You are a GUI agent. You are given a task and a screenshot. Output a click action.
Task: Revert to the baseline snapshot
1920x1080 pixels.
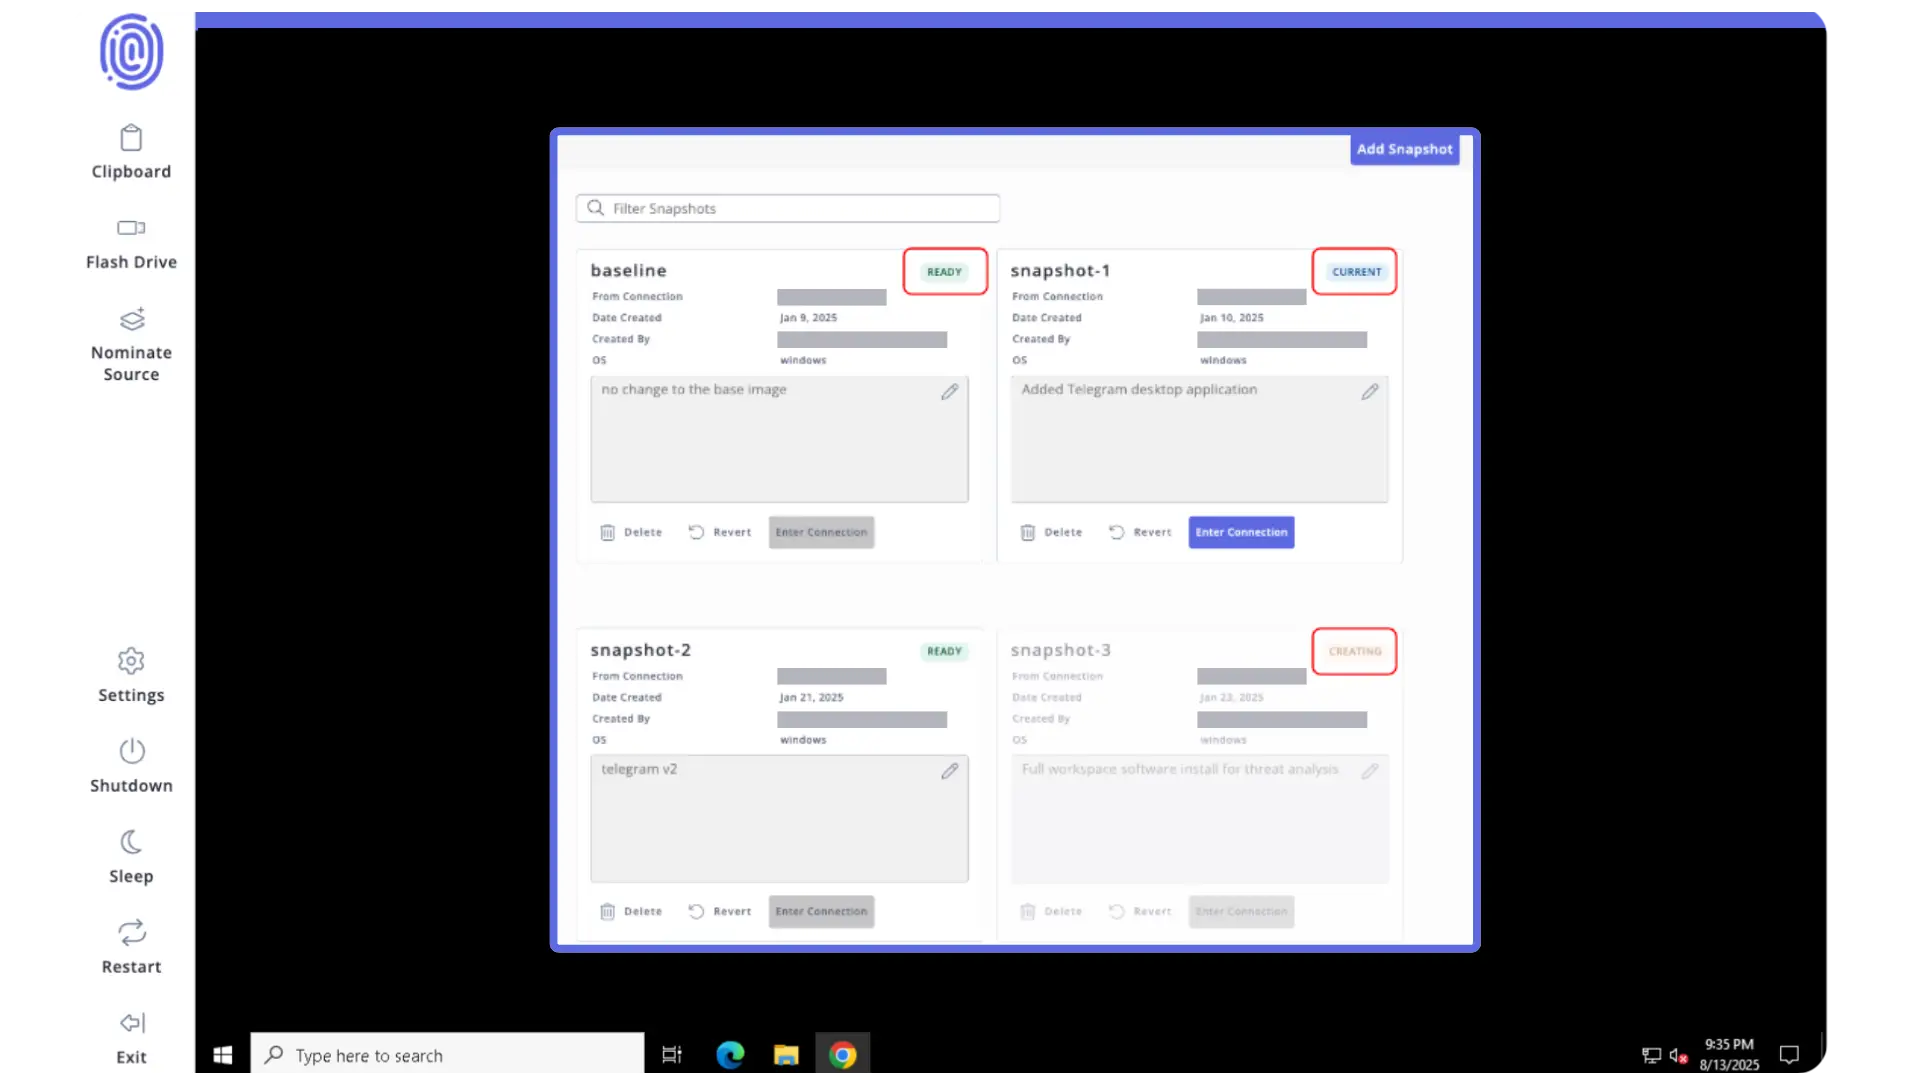coord(720,532)
